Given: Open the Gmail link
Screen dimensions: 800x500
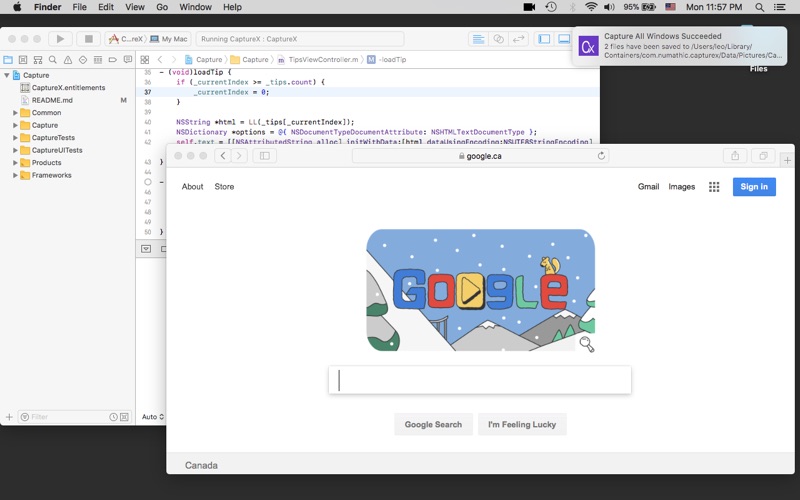Looking at the screenshot, I should pos(648,187).
